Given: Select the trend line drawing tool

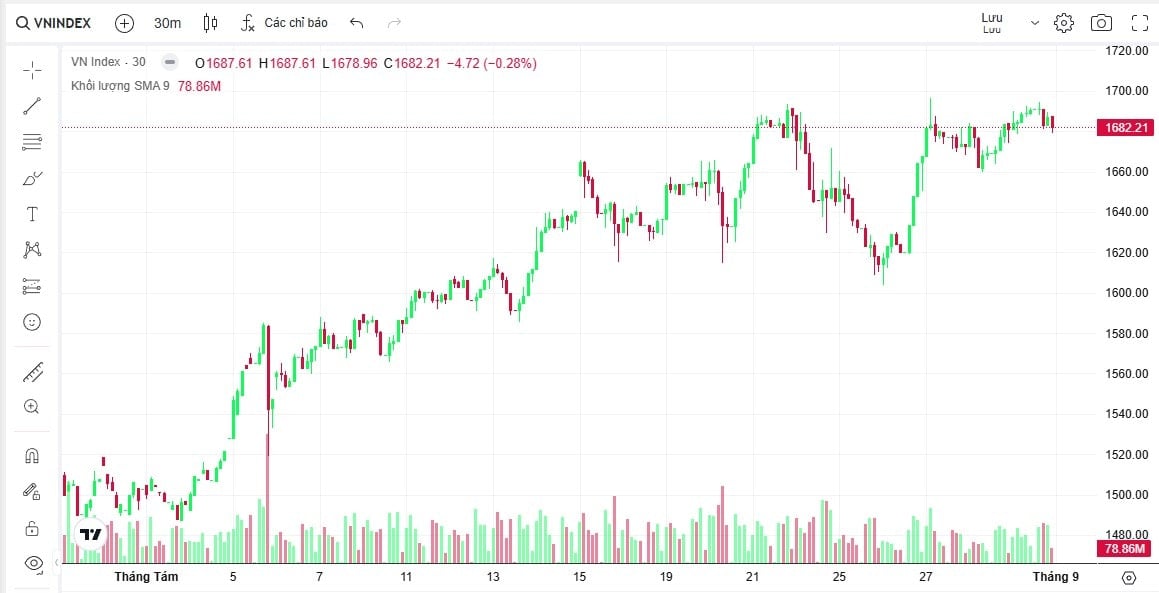Looking at the screenshot, I should click(x=32, y=106).
